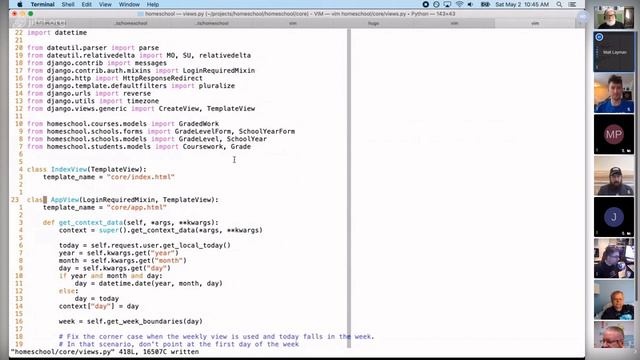Click the 'class IndexView' definition
The image size is (640, 360).
(87, 169)
